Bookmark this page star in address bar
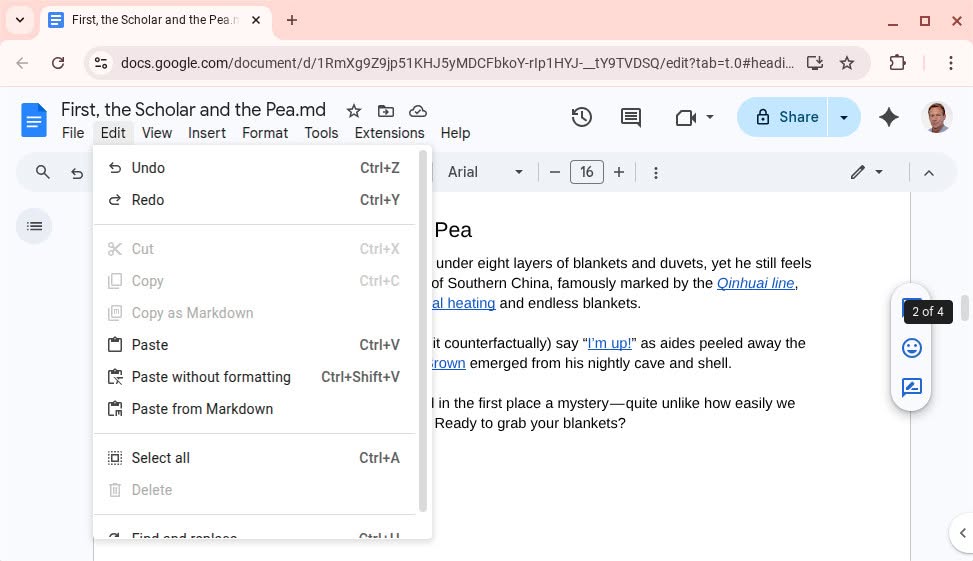 [x=846, y=63]
